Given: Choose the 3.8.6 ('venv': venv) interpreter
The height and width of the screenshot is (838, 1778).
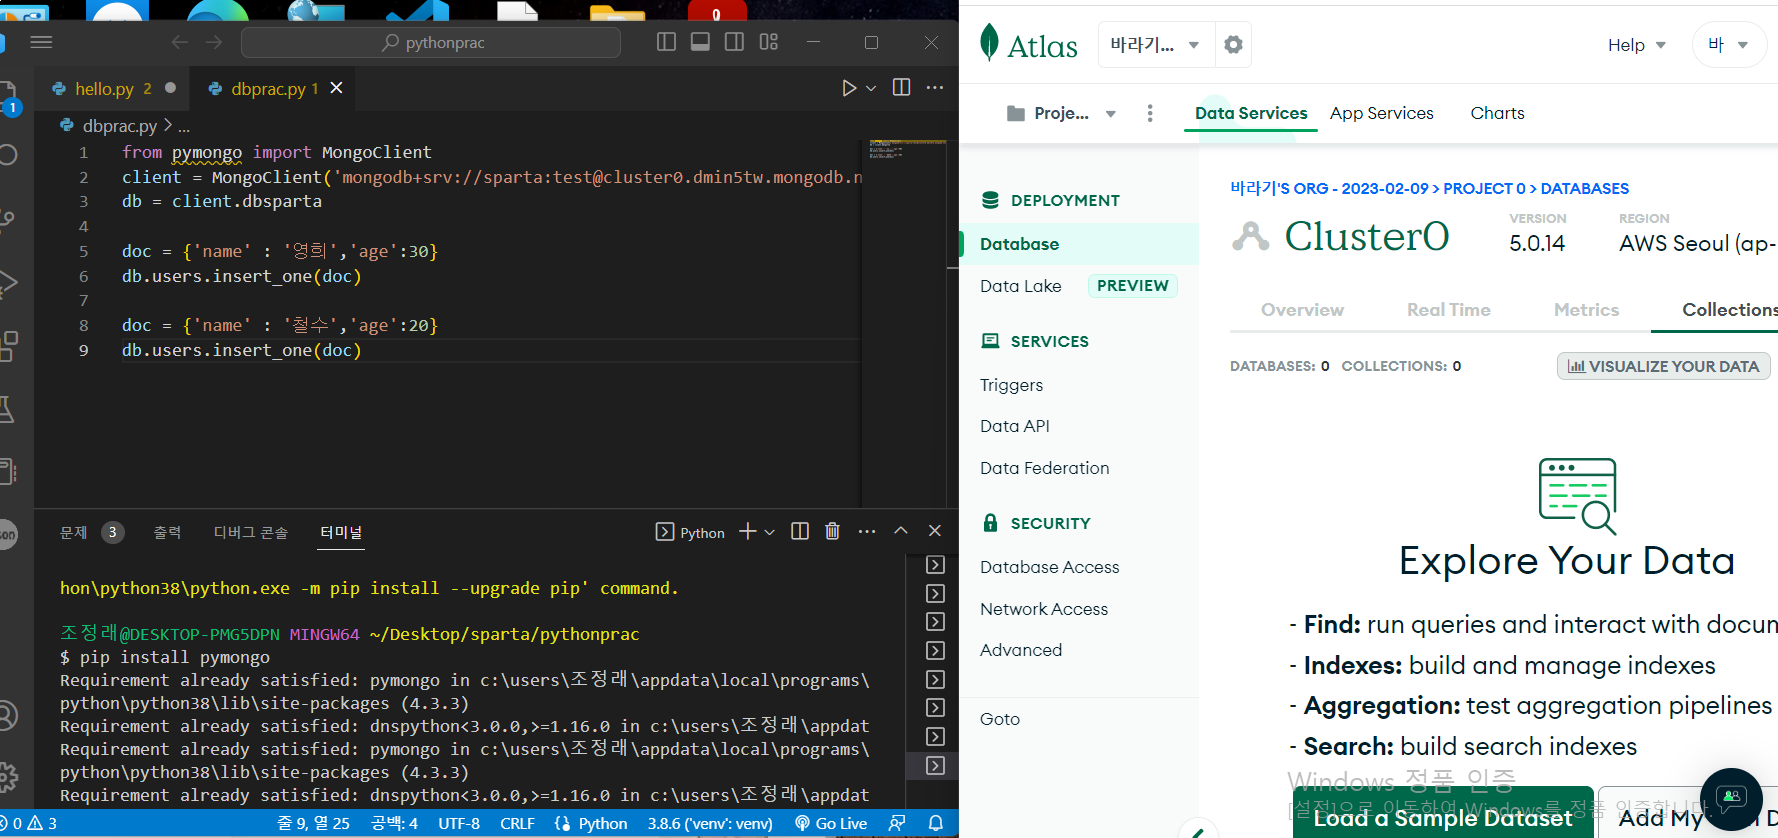Looking at the screenshot, I should 710,824.
